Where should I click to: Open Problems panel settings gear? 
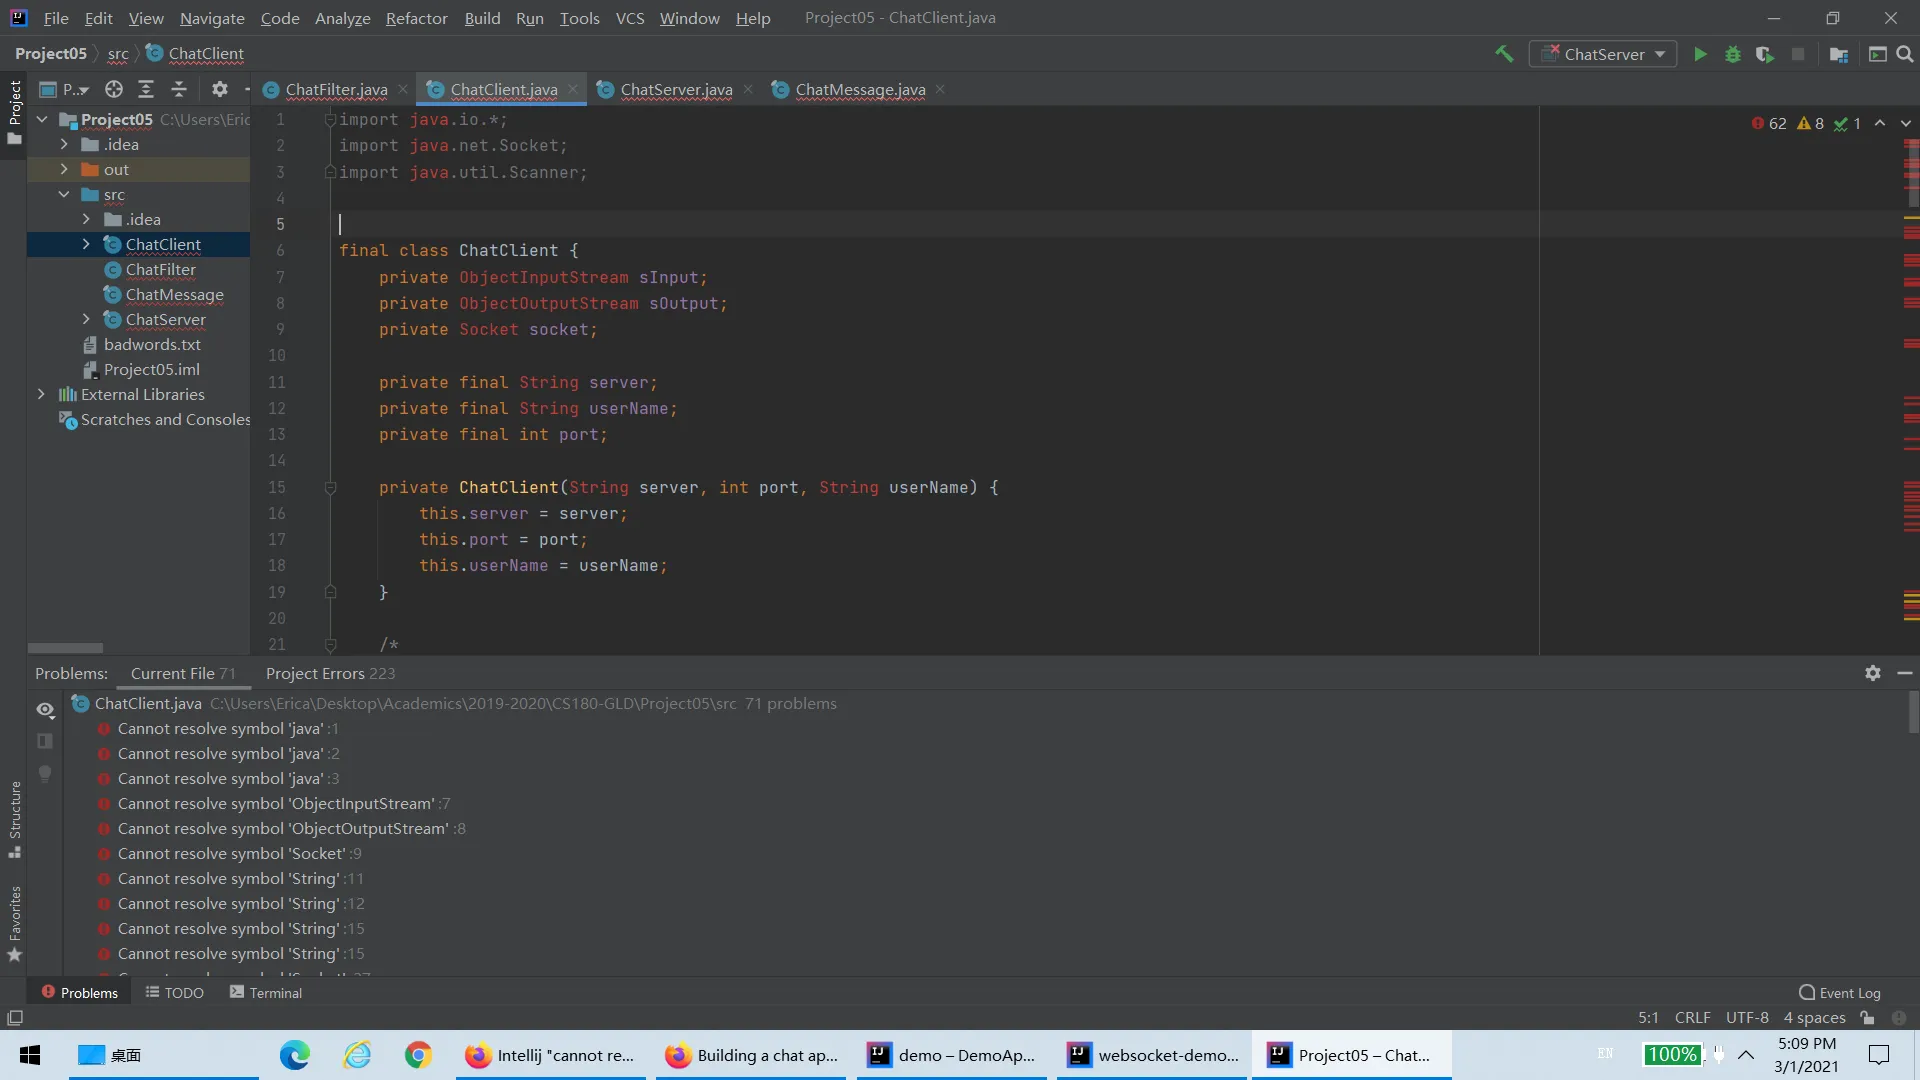click(1872, 673)
